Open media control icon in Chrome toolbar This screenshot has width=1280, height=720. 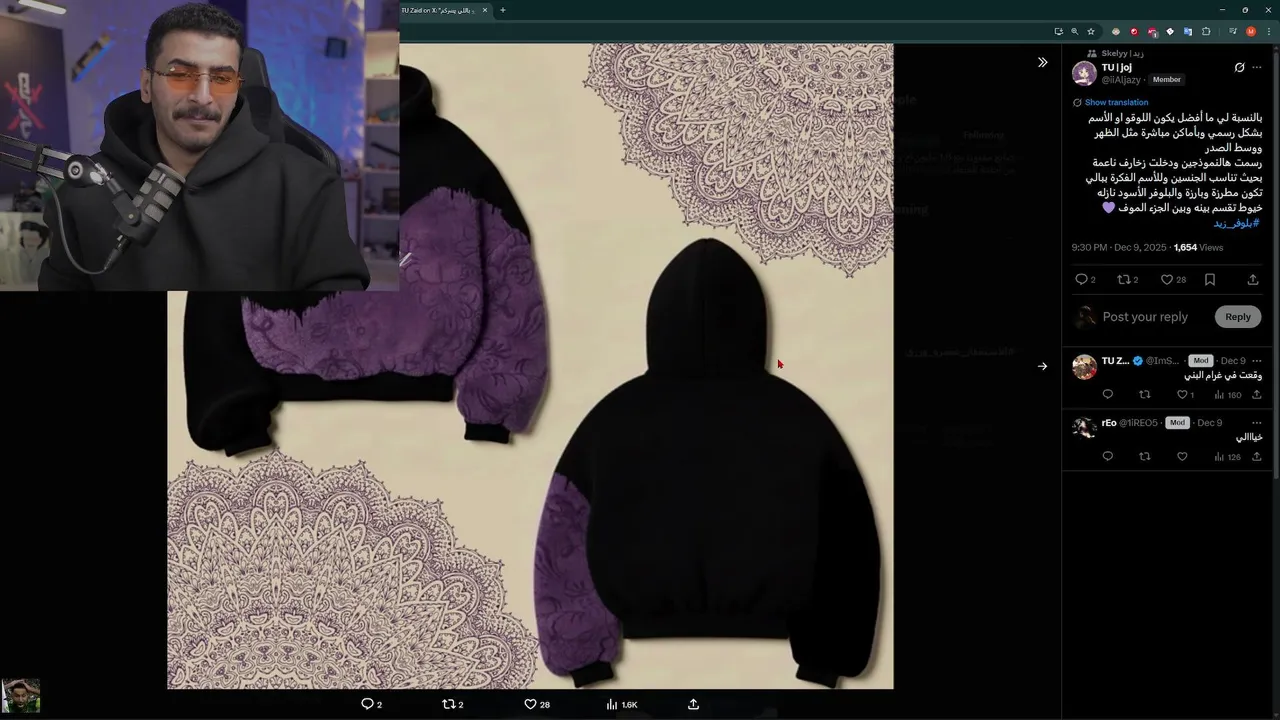tap(1233, 32)
